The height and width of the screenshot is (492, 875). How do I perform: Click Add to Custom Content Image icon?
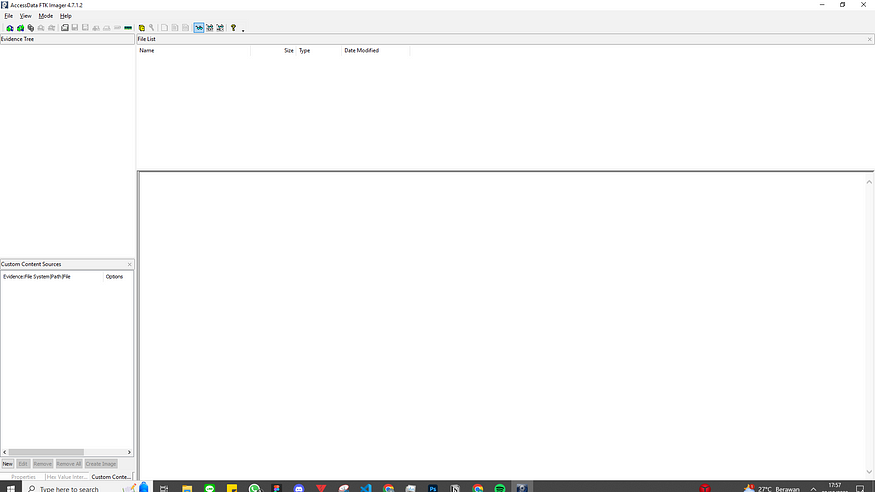point(96,28)
